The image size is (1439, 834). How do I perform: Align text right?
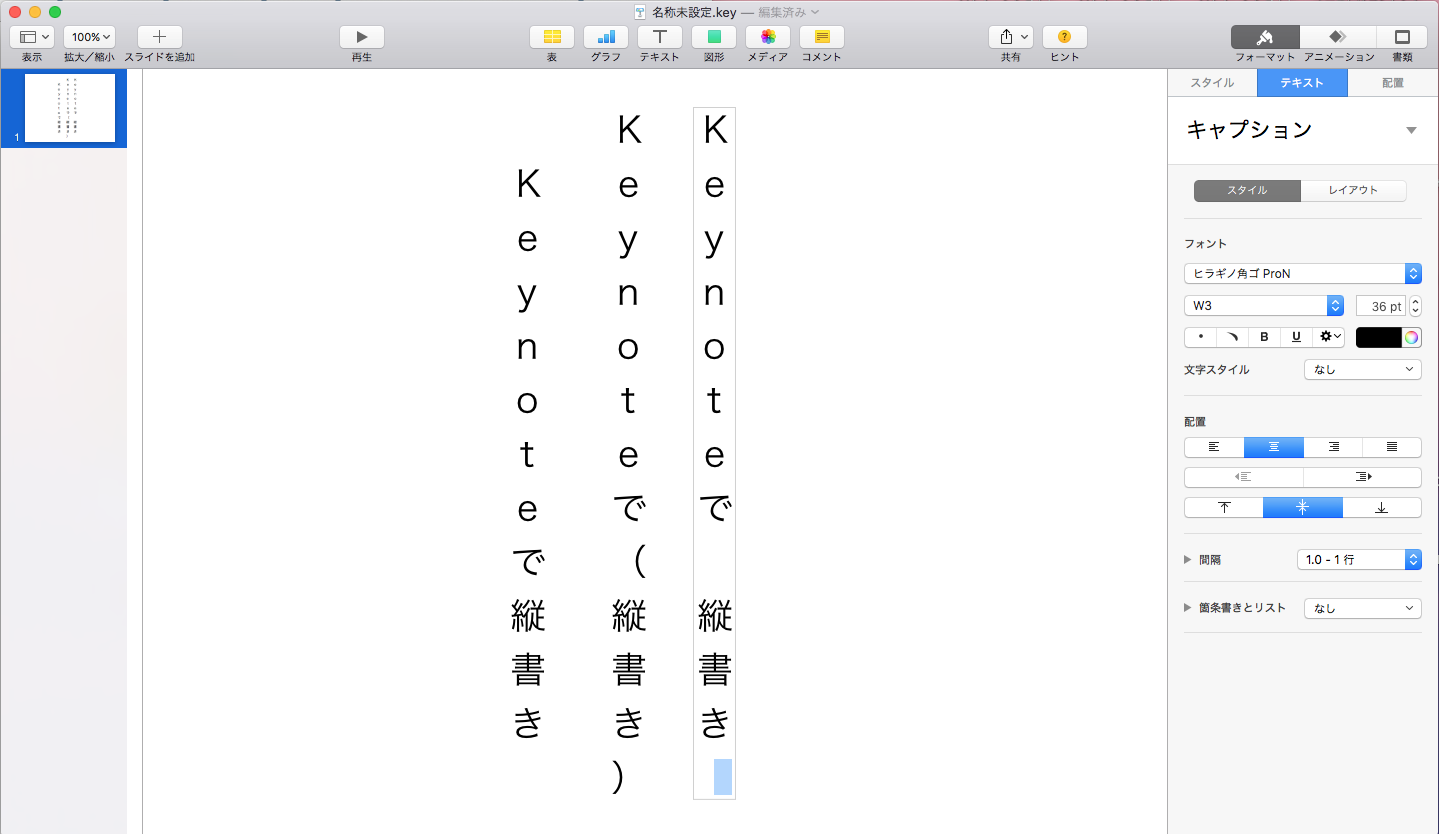pyautogui.click(x=1333, y=447)
